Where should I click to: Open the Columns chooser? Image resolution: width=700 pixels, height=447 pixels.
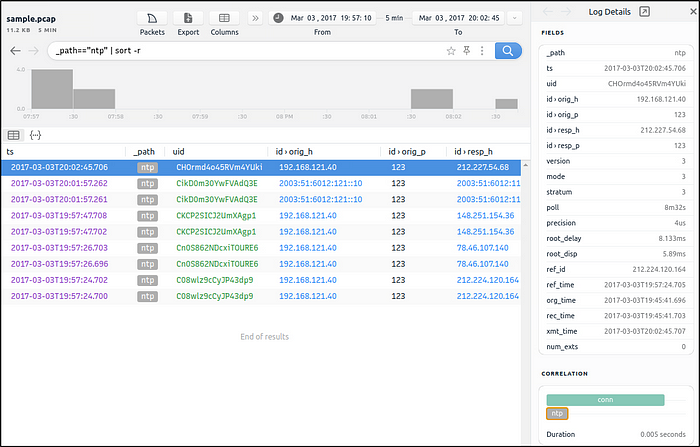(224, 18)
